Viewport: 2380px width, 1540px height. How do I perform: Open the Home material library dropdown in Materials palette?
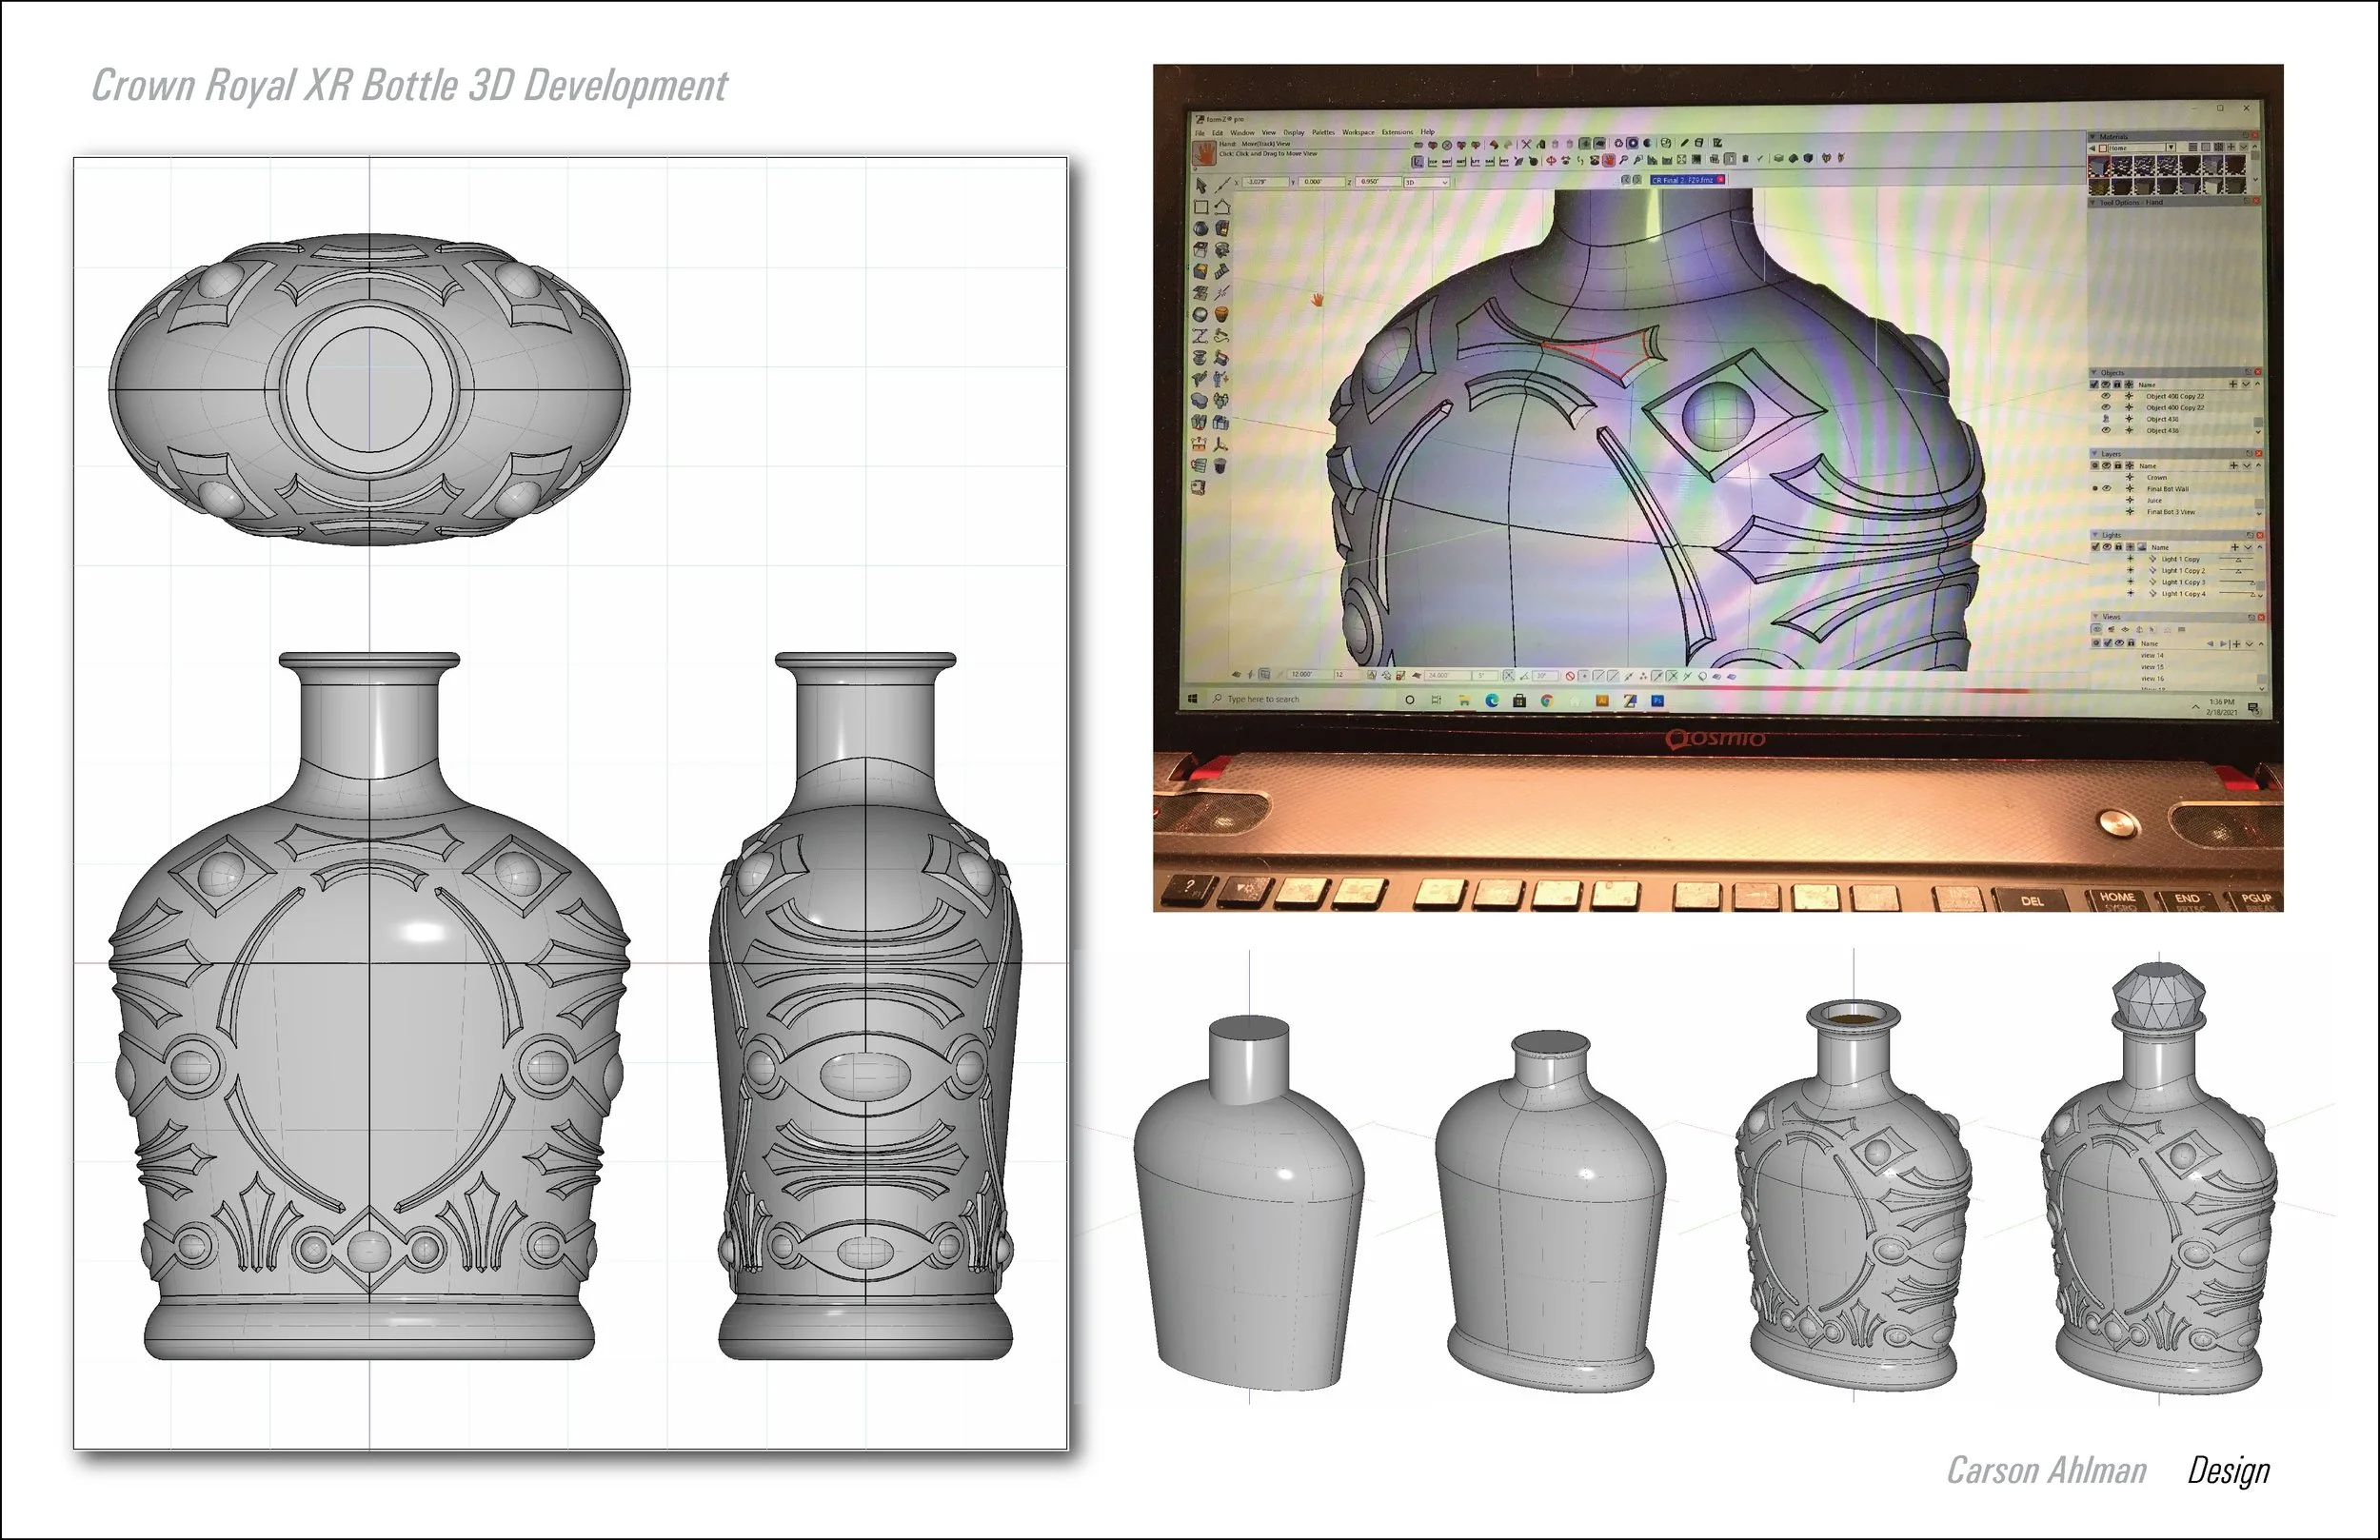[2171, 148]
